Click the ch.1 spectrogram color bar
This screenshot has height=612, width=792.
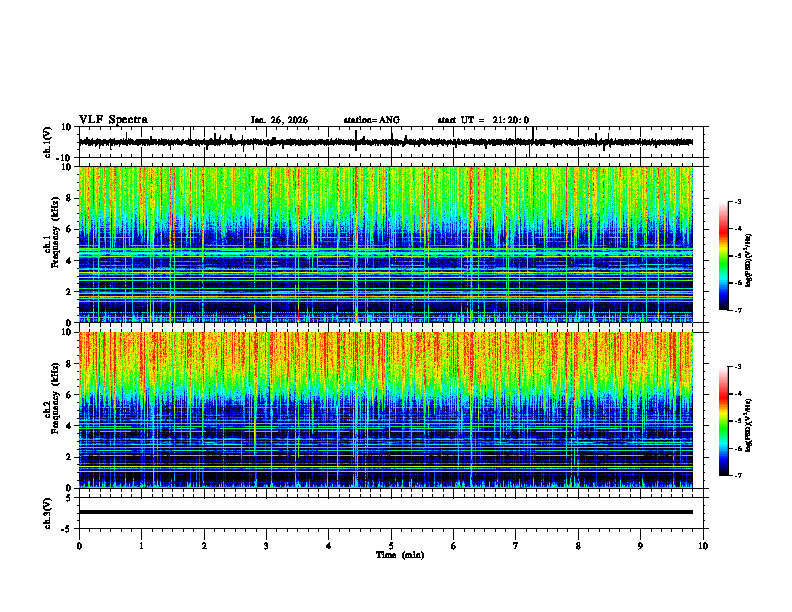point(723,256)
